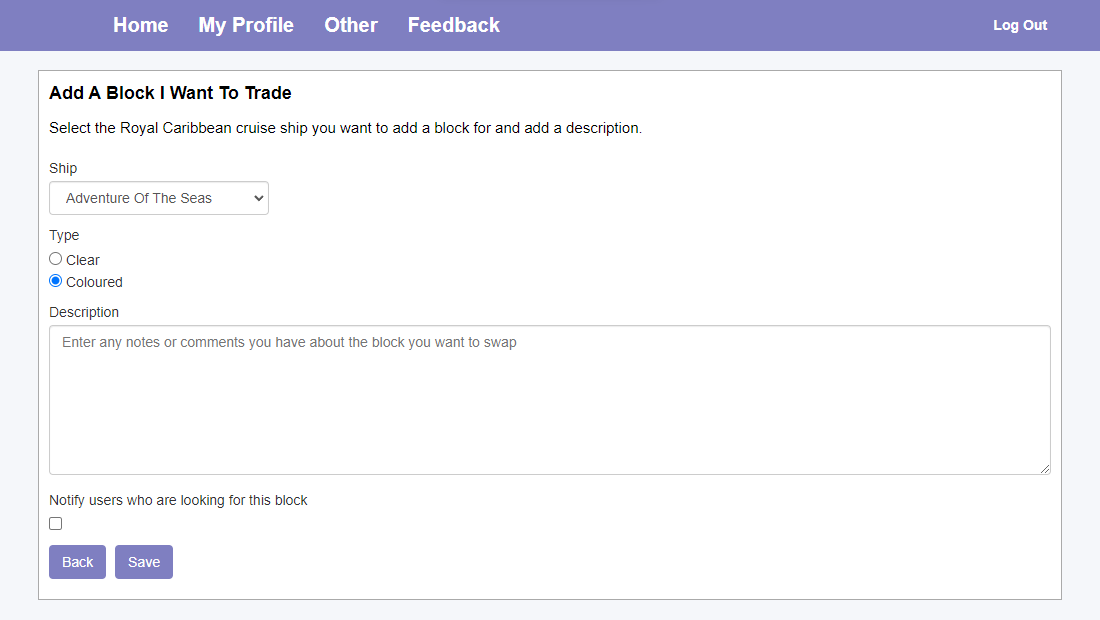Click the "Type" field label
Viewport: 1100px width, 620px height.
(64, 235)
